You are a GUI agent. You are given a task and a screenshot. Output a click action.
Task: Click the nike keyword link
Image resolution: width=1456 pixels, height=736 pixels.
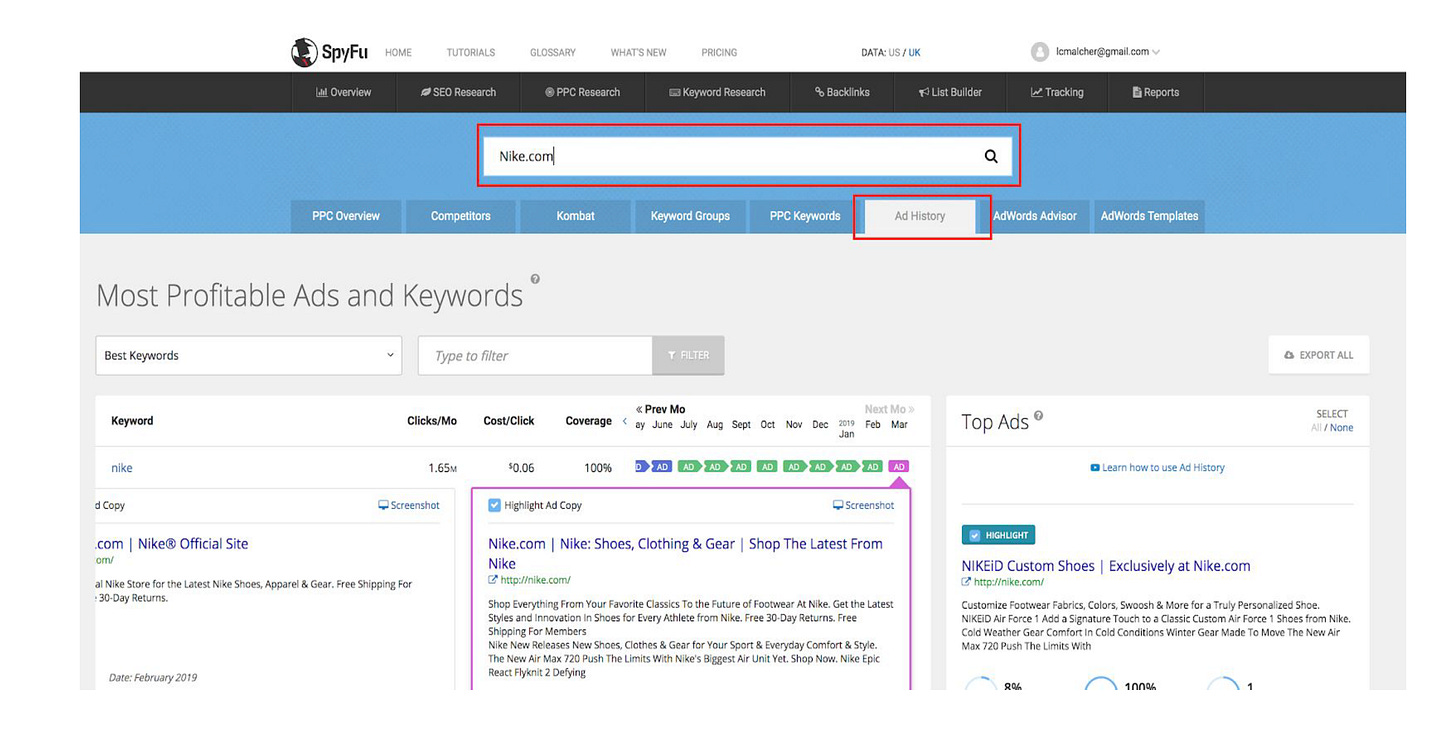(x=122, y=468)
